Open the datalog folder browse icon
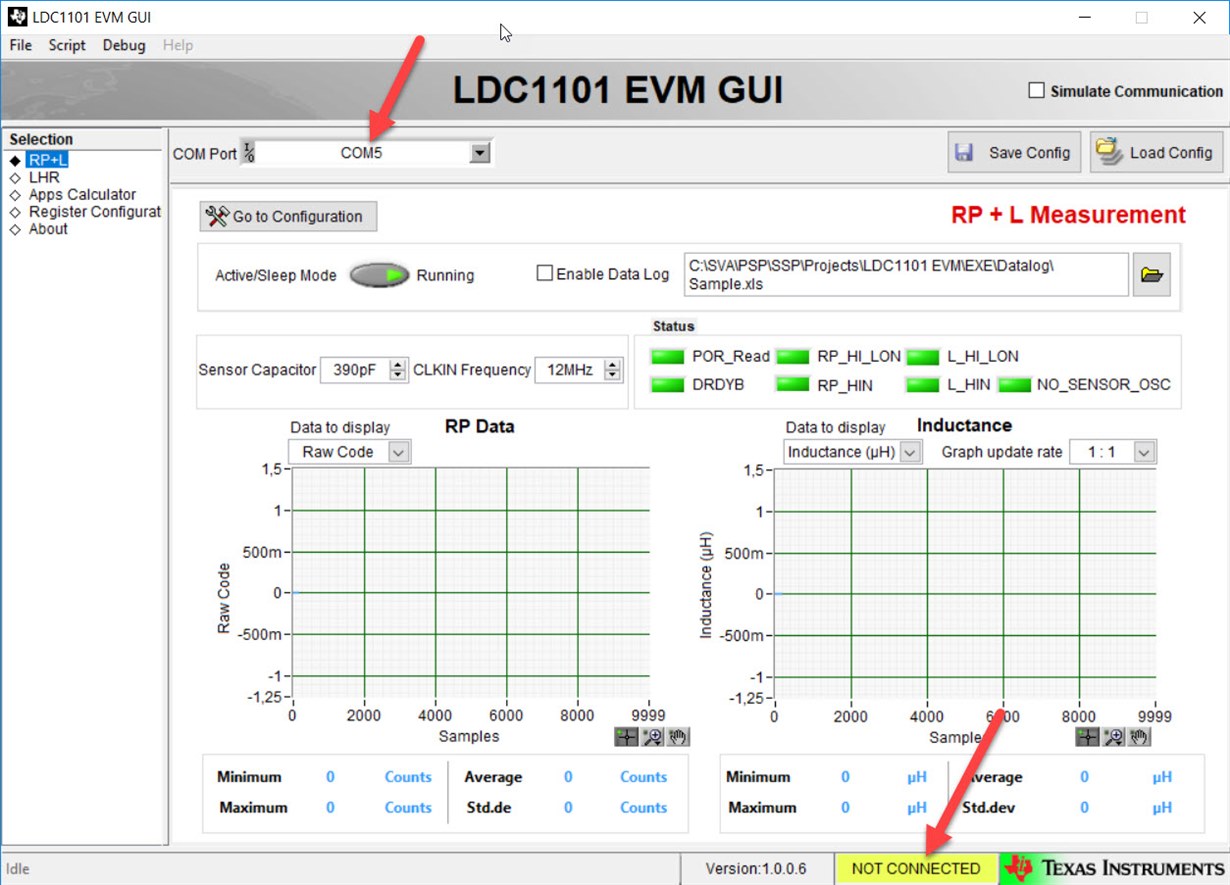1230x885 pixels. click(1152, 275)
